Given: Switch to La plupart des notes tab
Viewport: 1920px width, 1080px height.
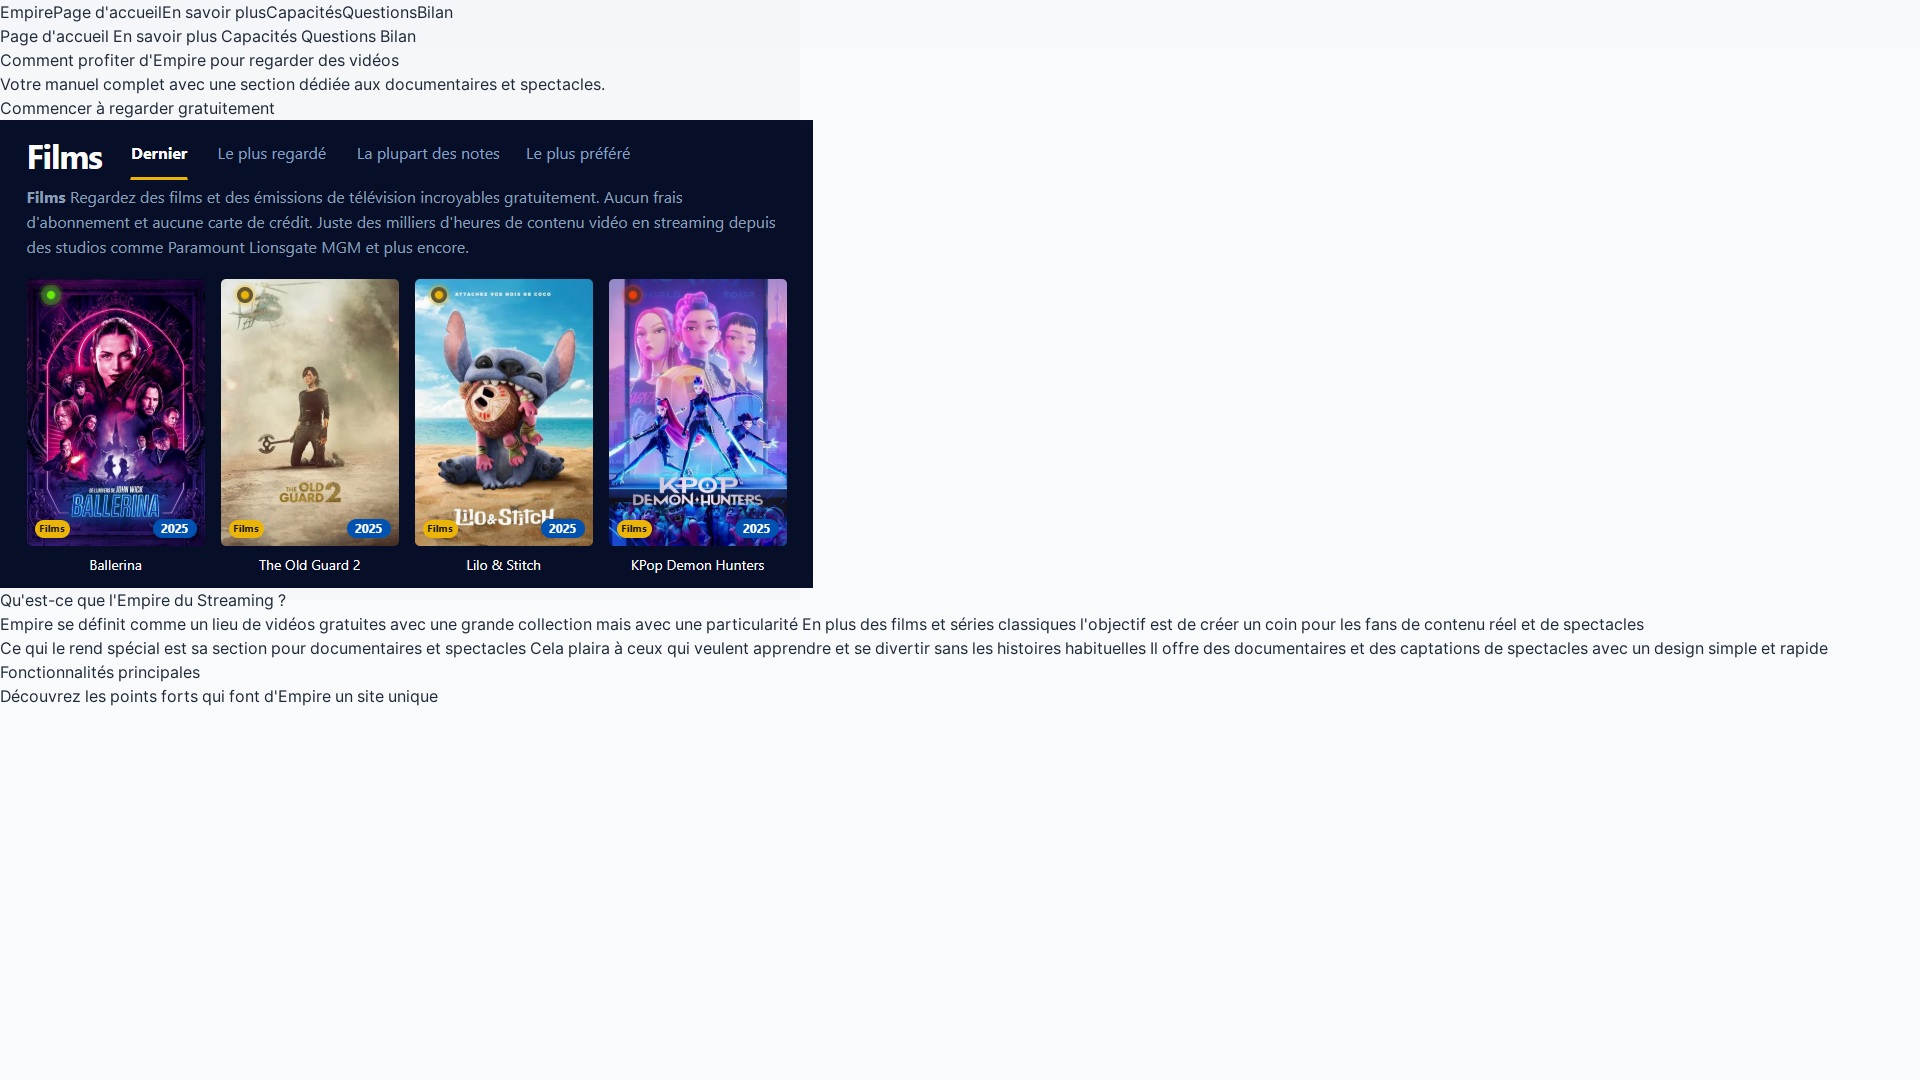Looking at the screenshot, I should pos(428,154).
